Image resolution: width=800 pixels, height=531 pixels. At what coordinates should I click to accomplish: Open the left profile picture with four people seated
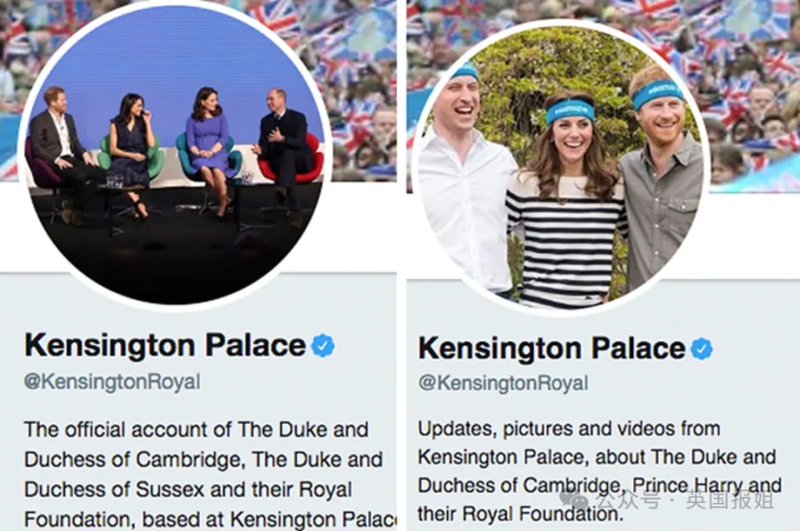tap(176, 154)
